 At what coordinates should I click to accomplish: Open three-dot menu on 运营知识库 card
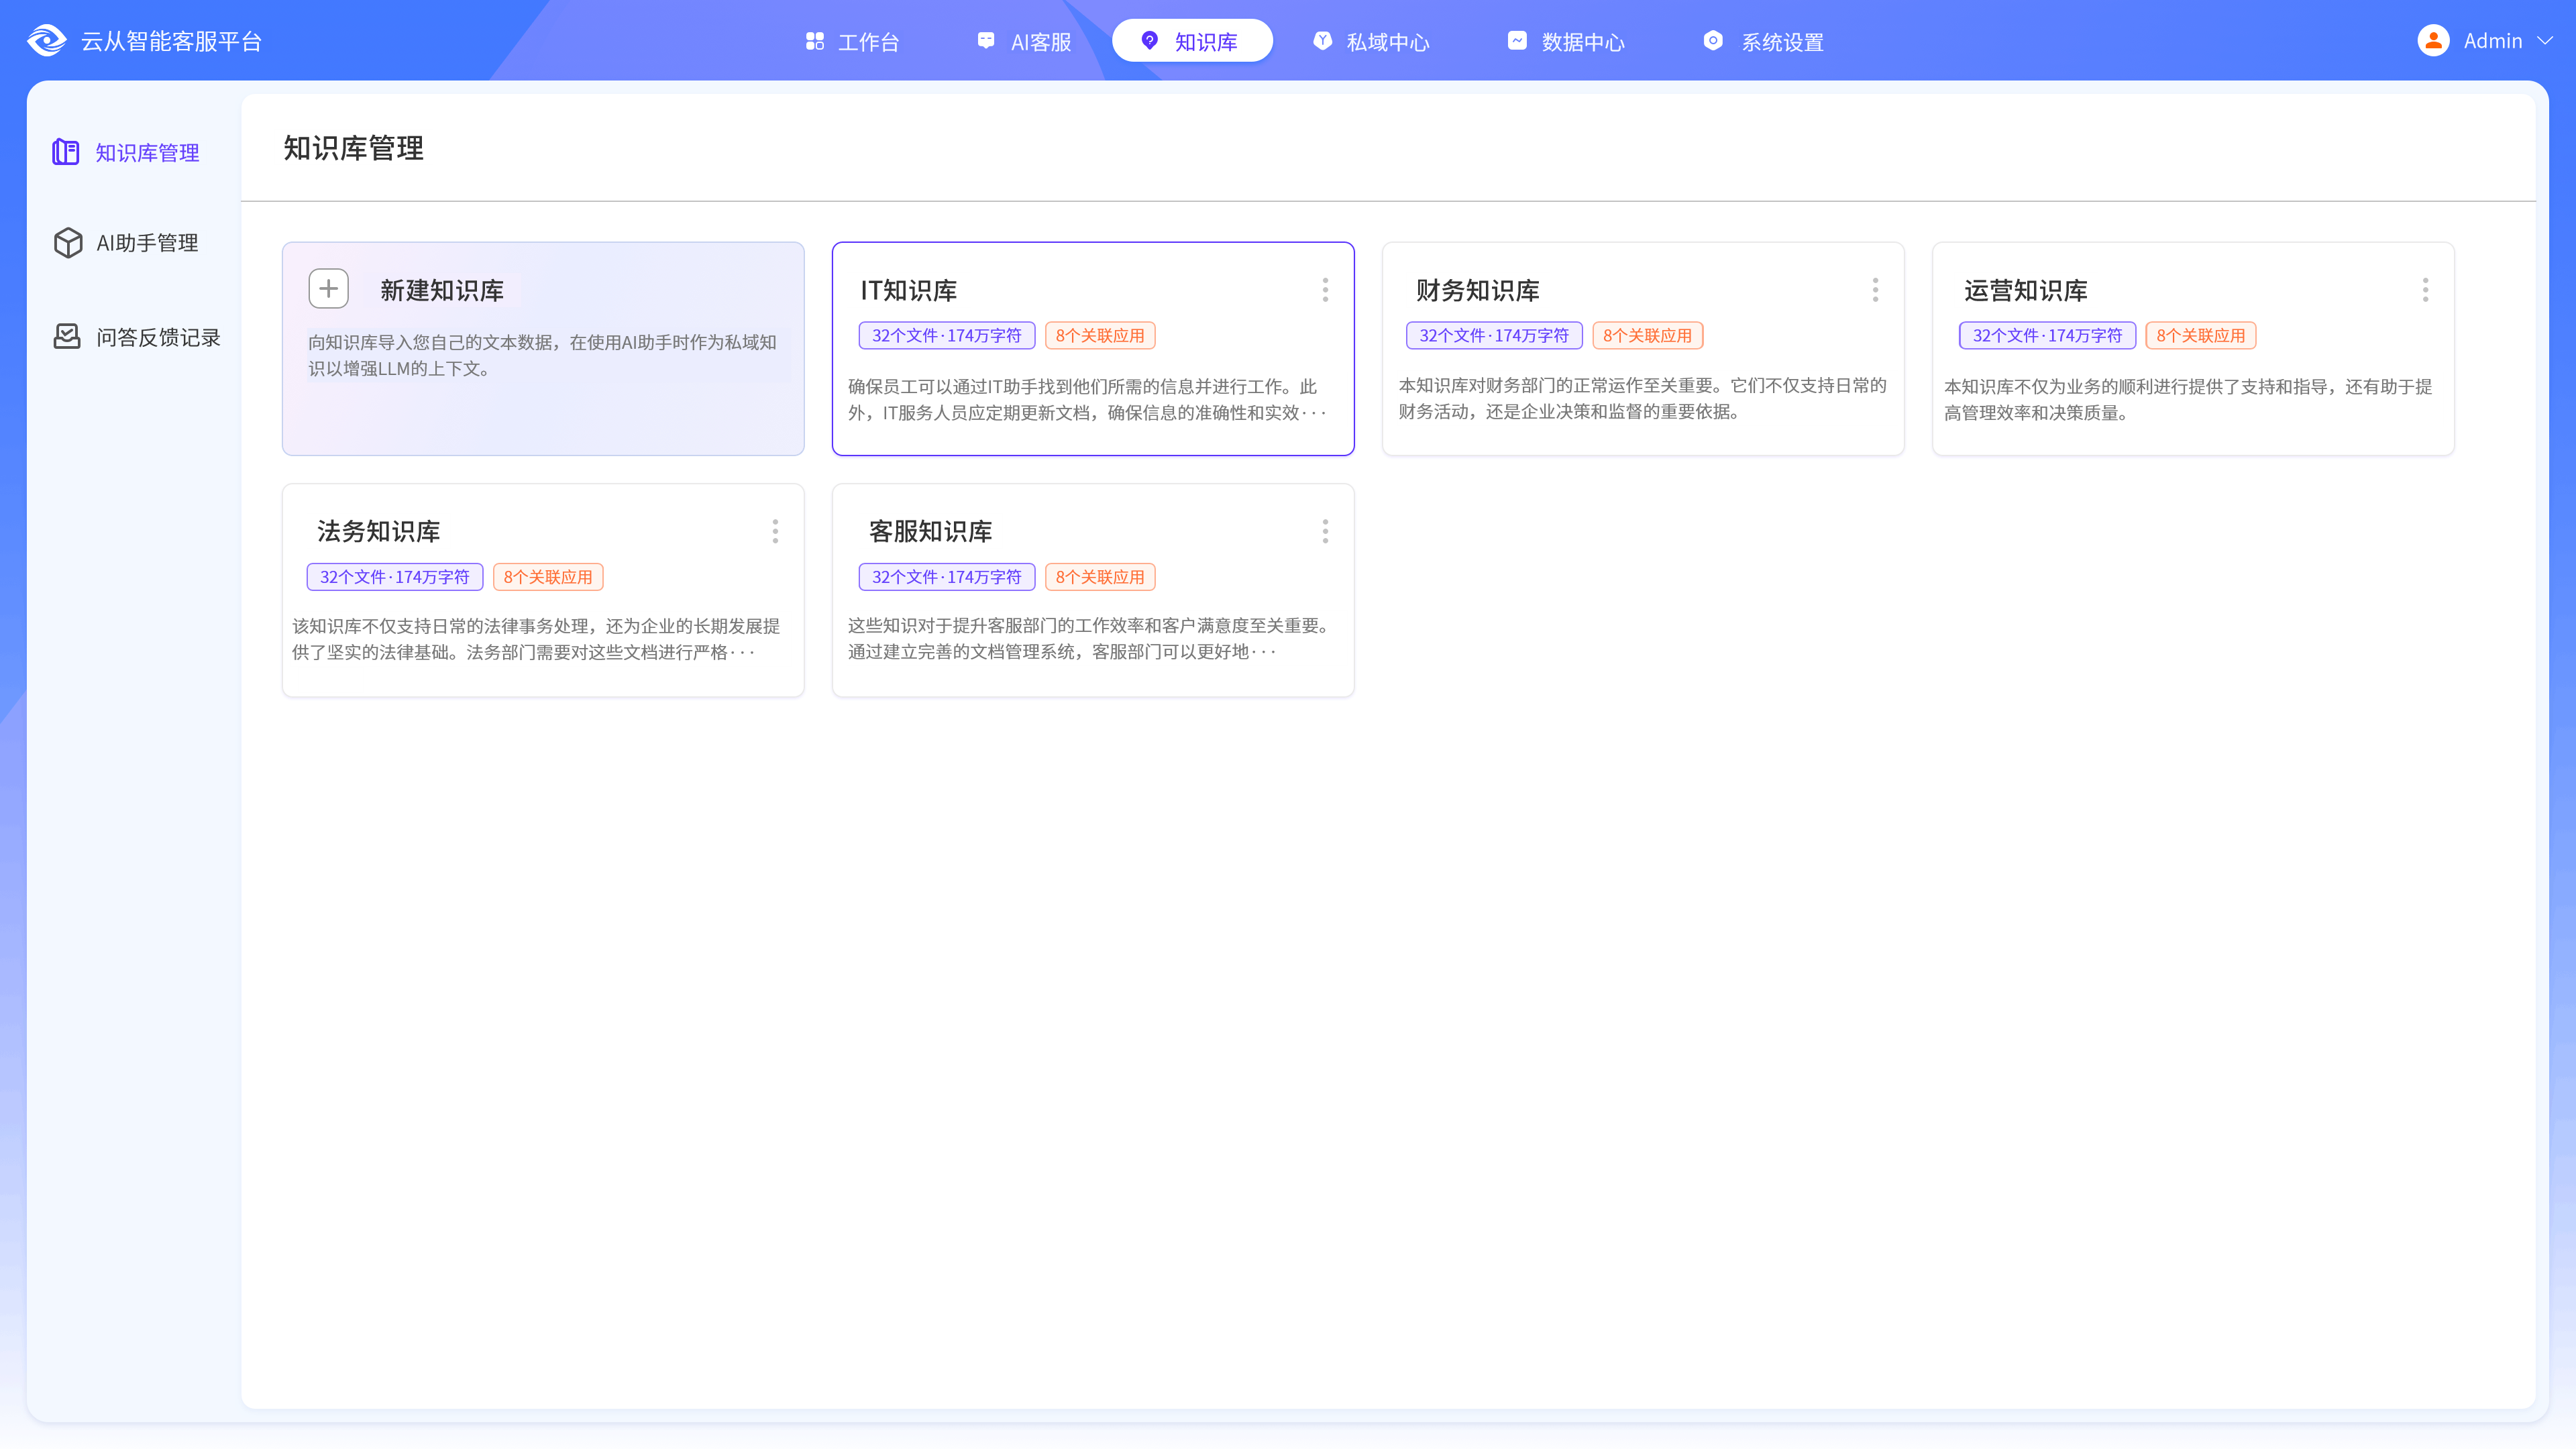click(x=2425, y=290)
